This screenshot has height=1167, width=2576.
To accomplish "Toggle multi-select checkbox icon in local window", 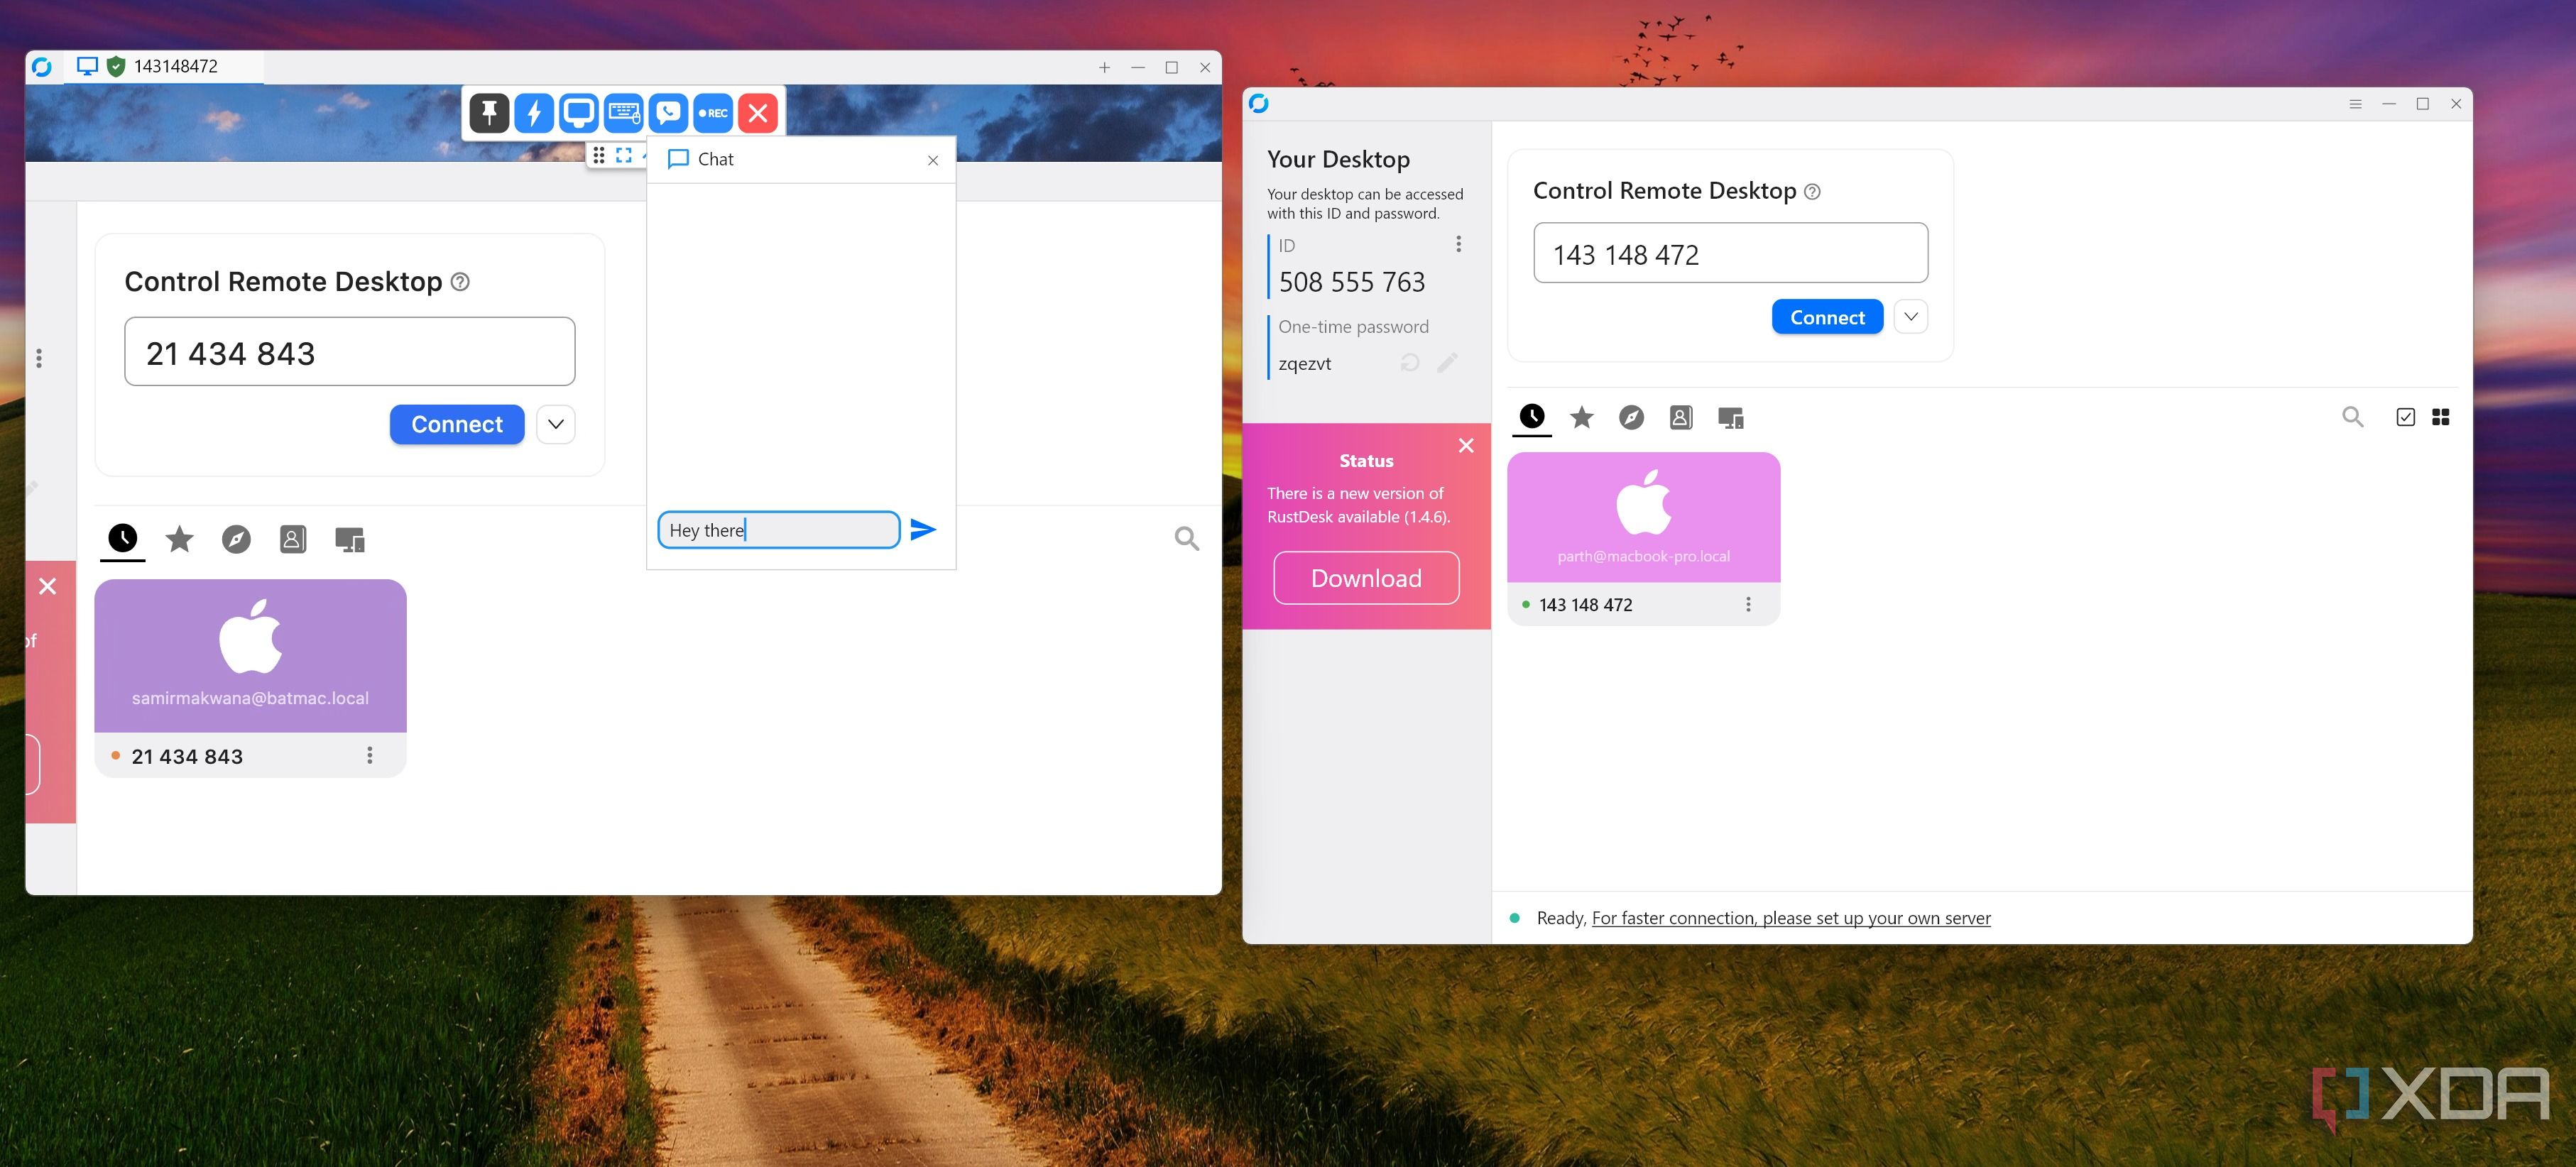I will click(2406, 417).
